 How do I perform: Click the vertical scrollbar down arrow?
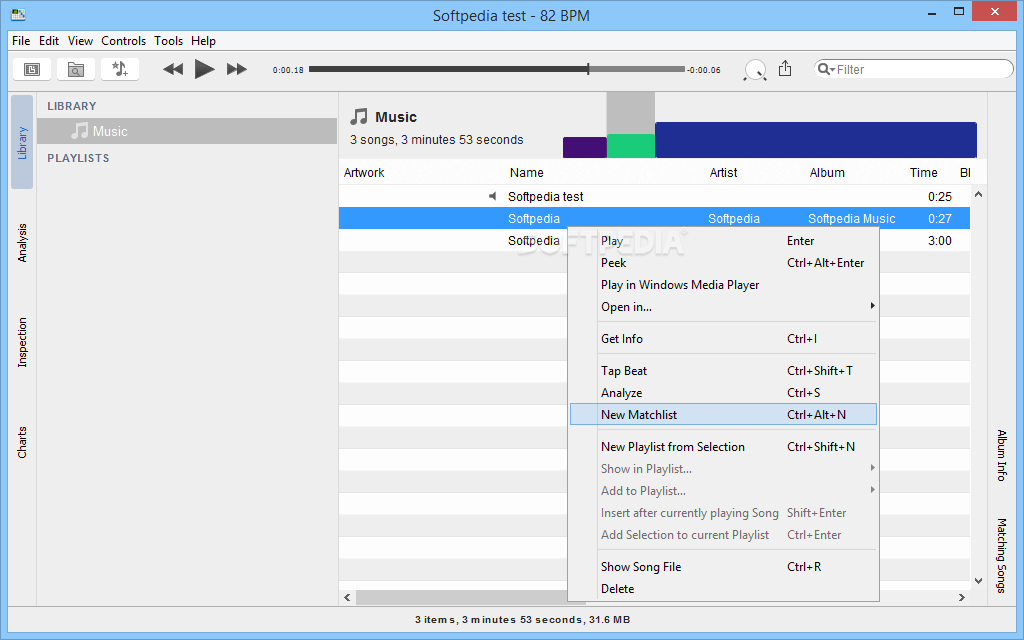(978, 581)
